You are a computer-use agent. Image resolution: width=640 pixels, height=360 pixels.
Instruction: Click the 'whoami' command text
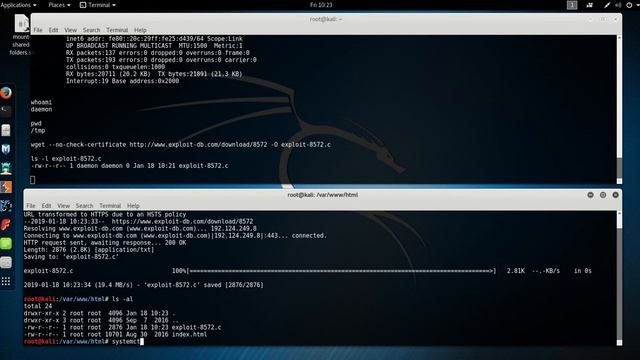[x=41, y=102]
